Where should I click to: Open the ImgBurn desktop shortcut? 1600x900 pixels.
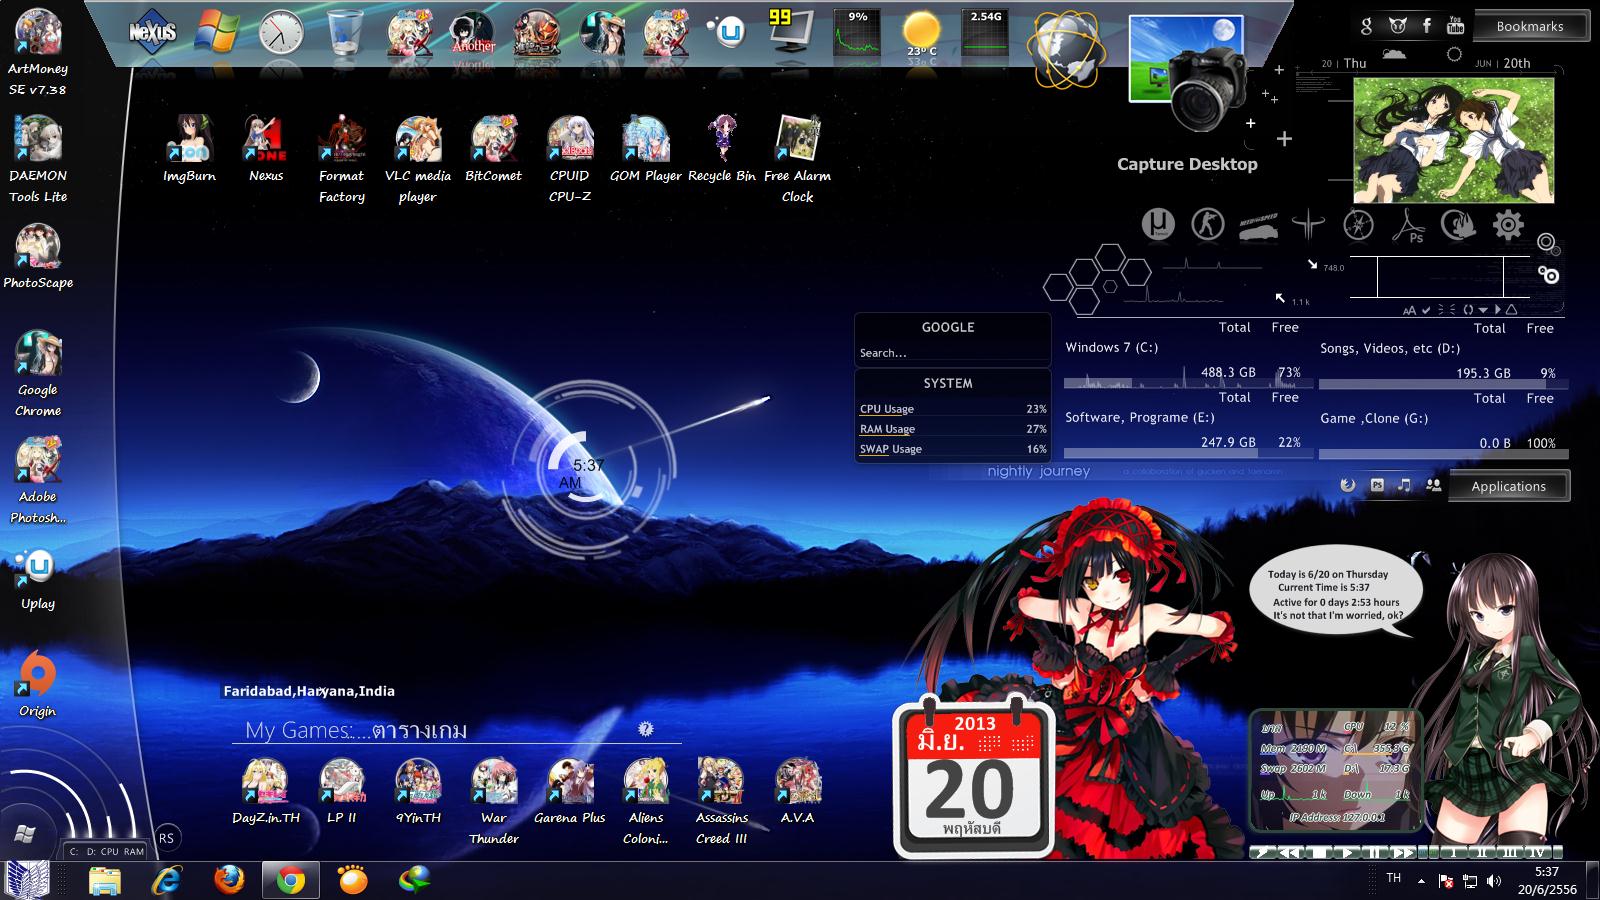tap(189, 149)
